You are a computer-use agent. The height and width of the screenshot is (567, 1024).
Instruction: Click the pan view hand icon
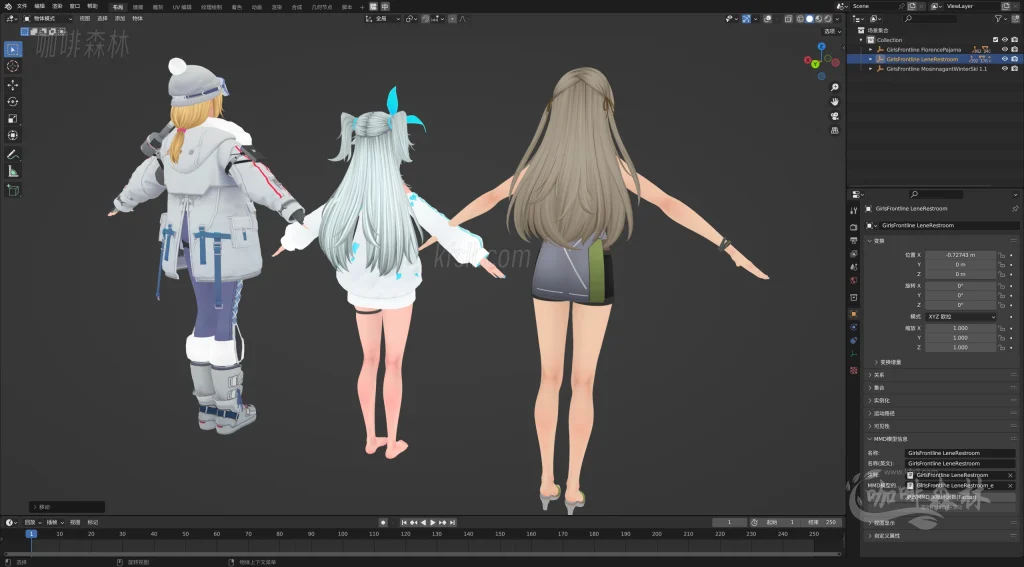(835, 101)
